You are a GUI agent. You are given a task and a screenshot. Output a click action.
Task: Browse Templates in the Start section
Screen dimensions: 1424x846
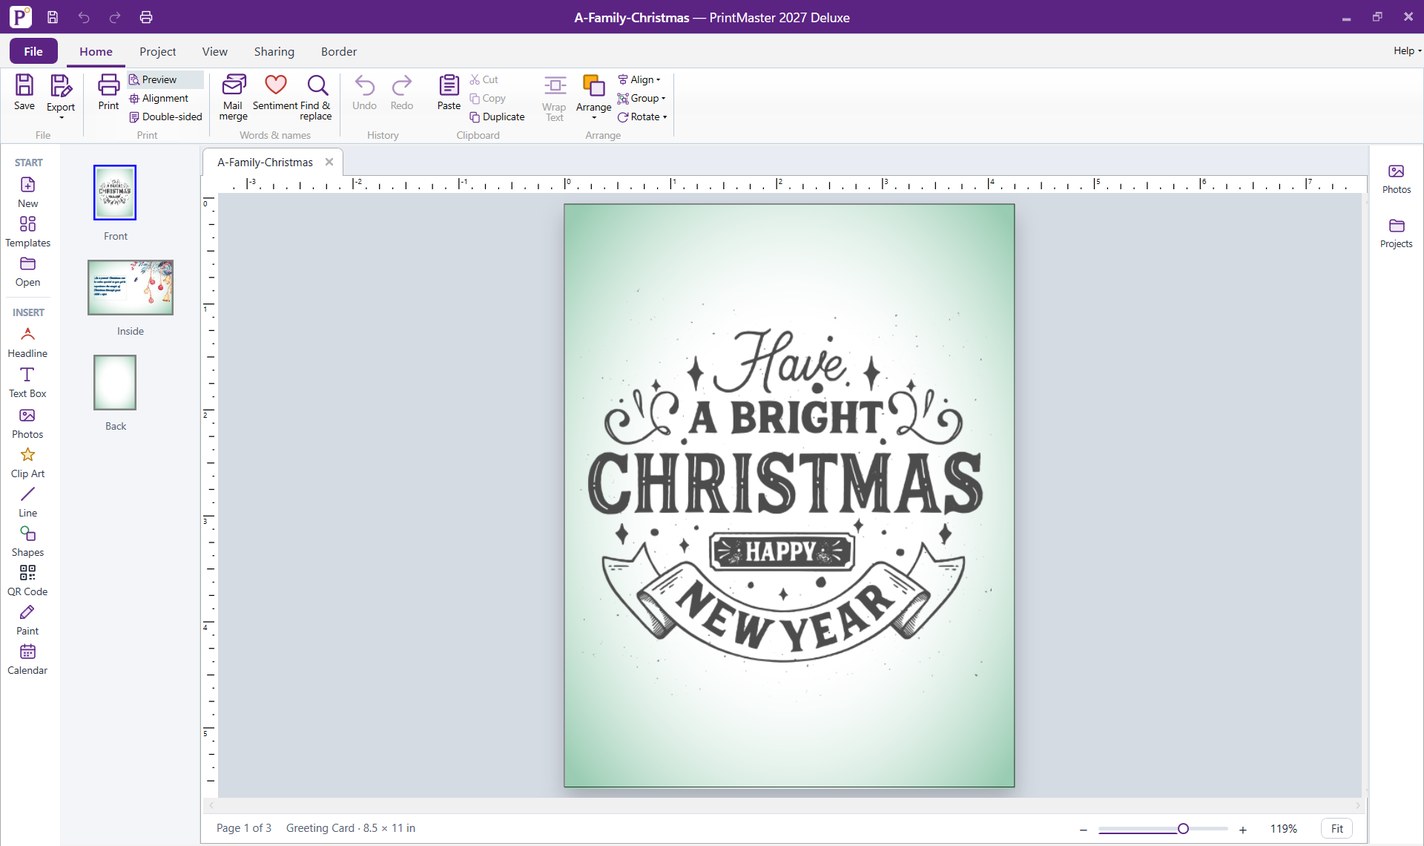(x=28, y=231)
